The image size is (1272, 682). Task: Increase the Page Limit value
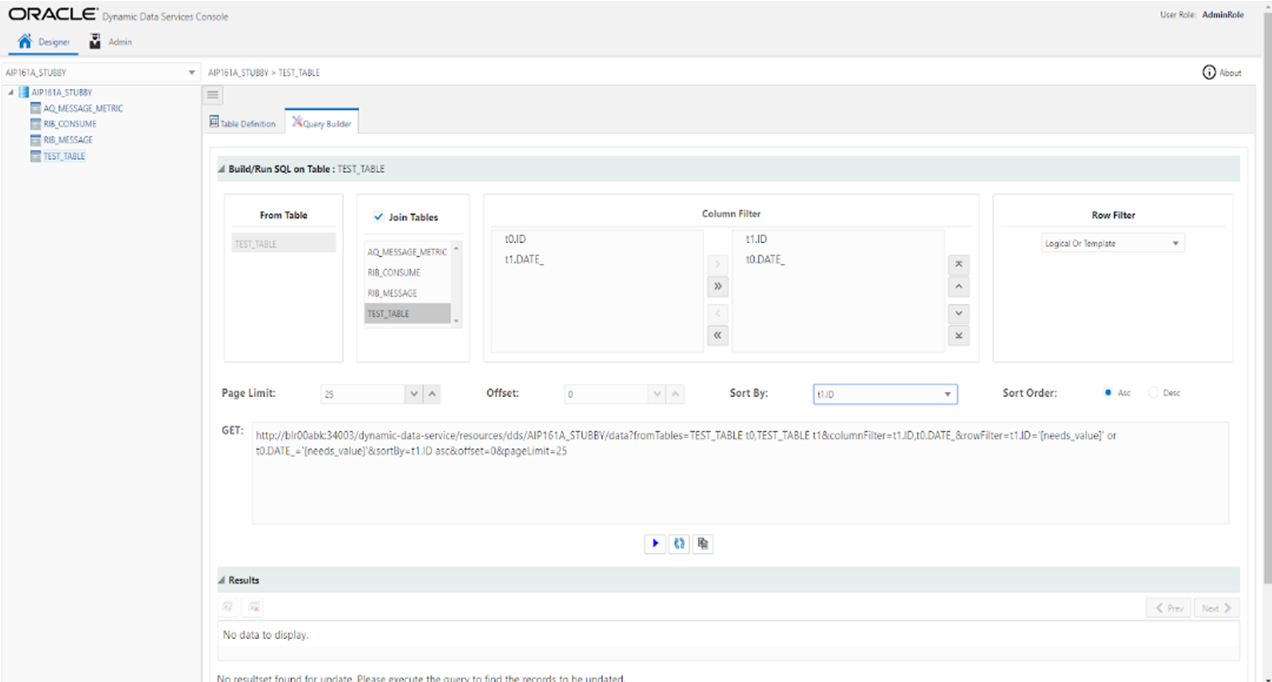pos(432,394)
